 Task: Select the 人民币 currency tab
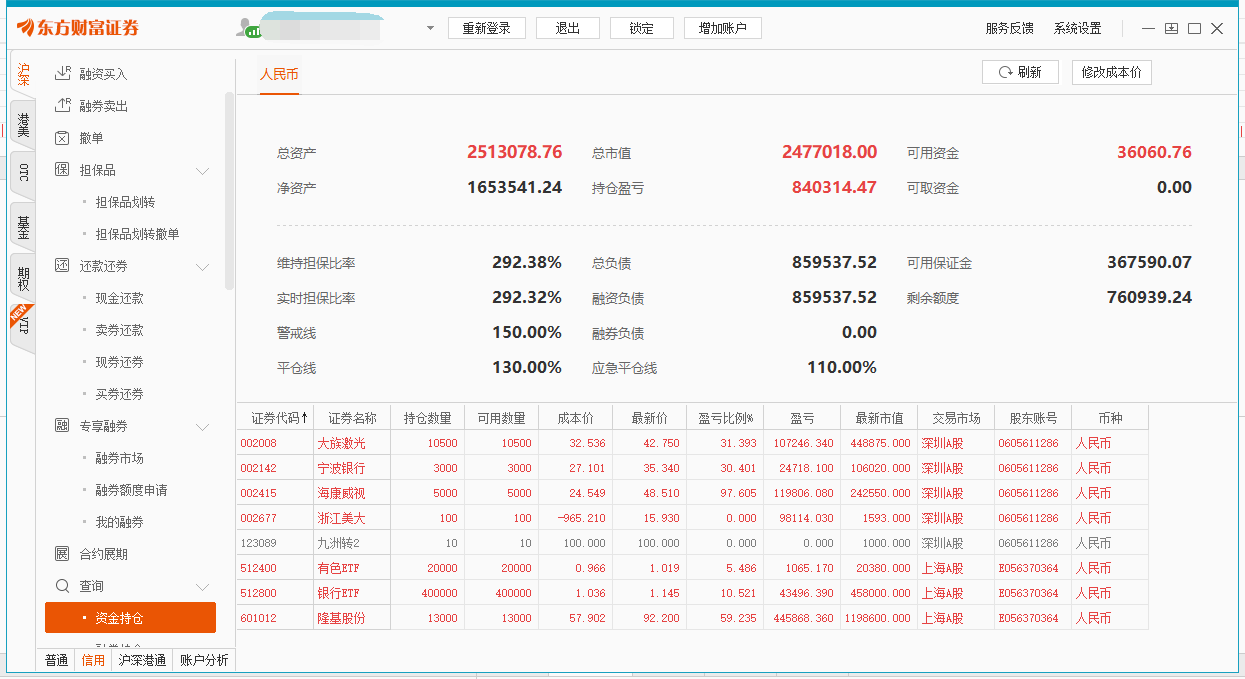(279, 74)
